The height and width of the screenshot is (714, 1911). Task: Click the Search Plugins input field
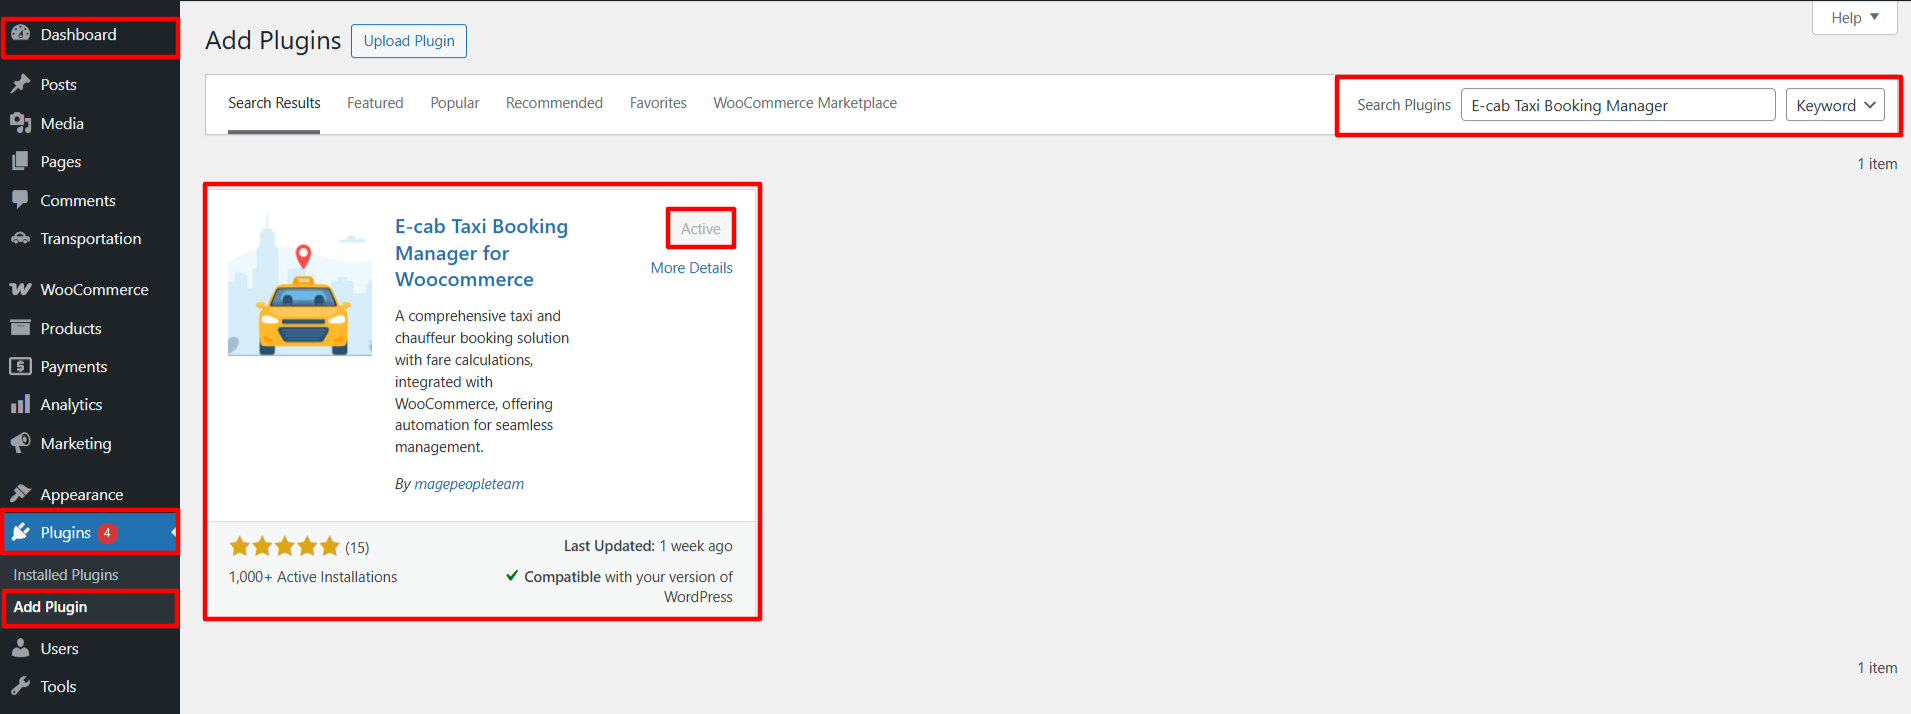click(1617, 105)
